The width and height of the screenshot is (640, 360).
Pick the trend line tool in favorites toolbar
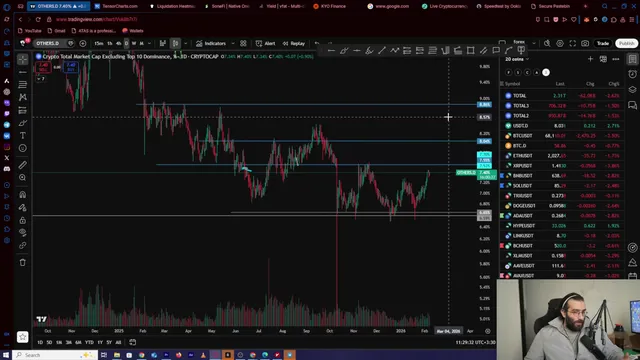pos(382,51)
